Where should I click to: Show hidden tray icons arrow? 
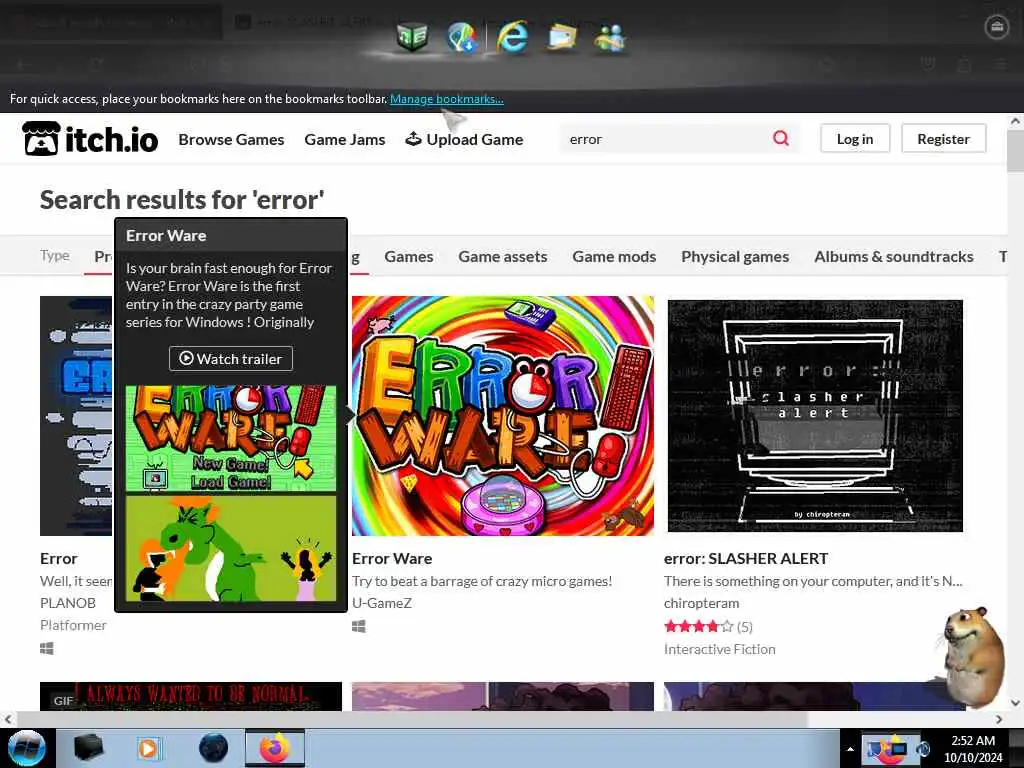850,749
